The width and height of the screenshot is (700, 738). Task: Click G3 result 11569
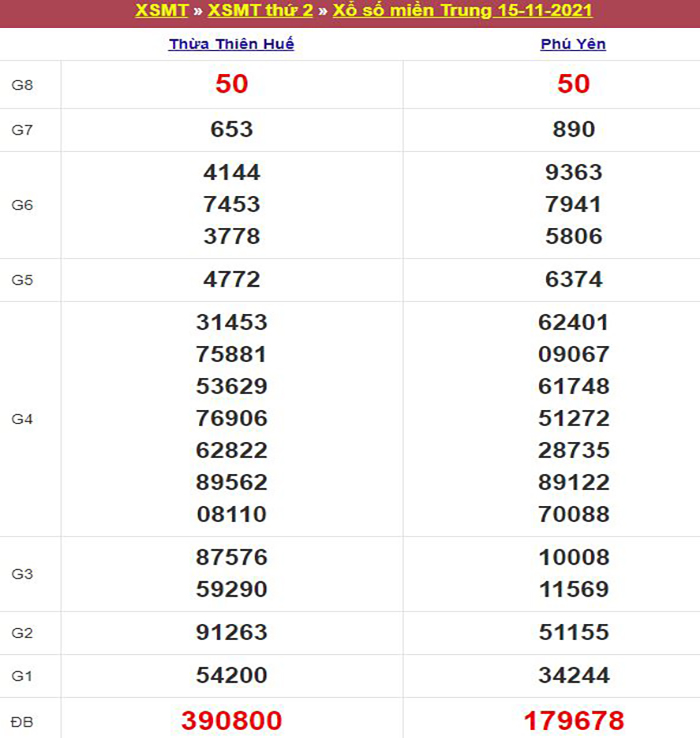point(573,589)
